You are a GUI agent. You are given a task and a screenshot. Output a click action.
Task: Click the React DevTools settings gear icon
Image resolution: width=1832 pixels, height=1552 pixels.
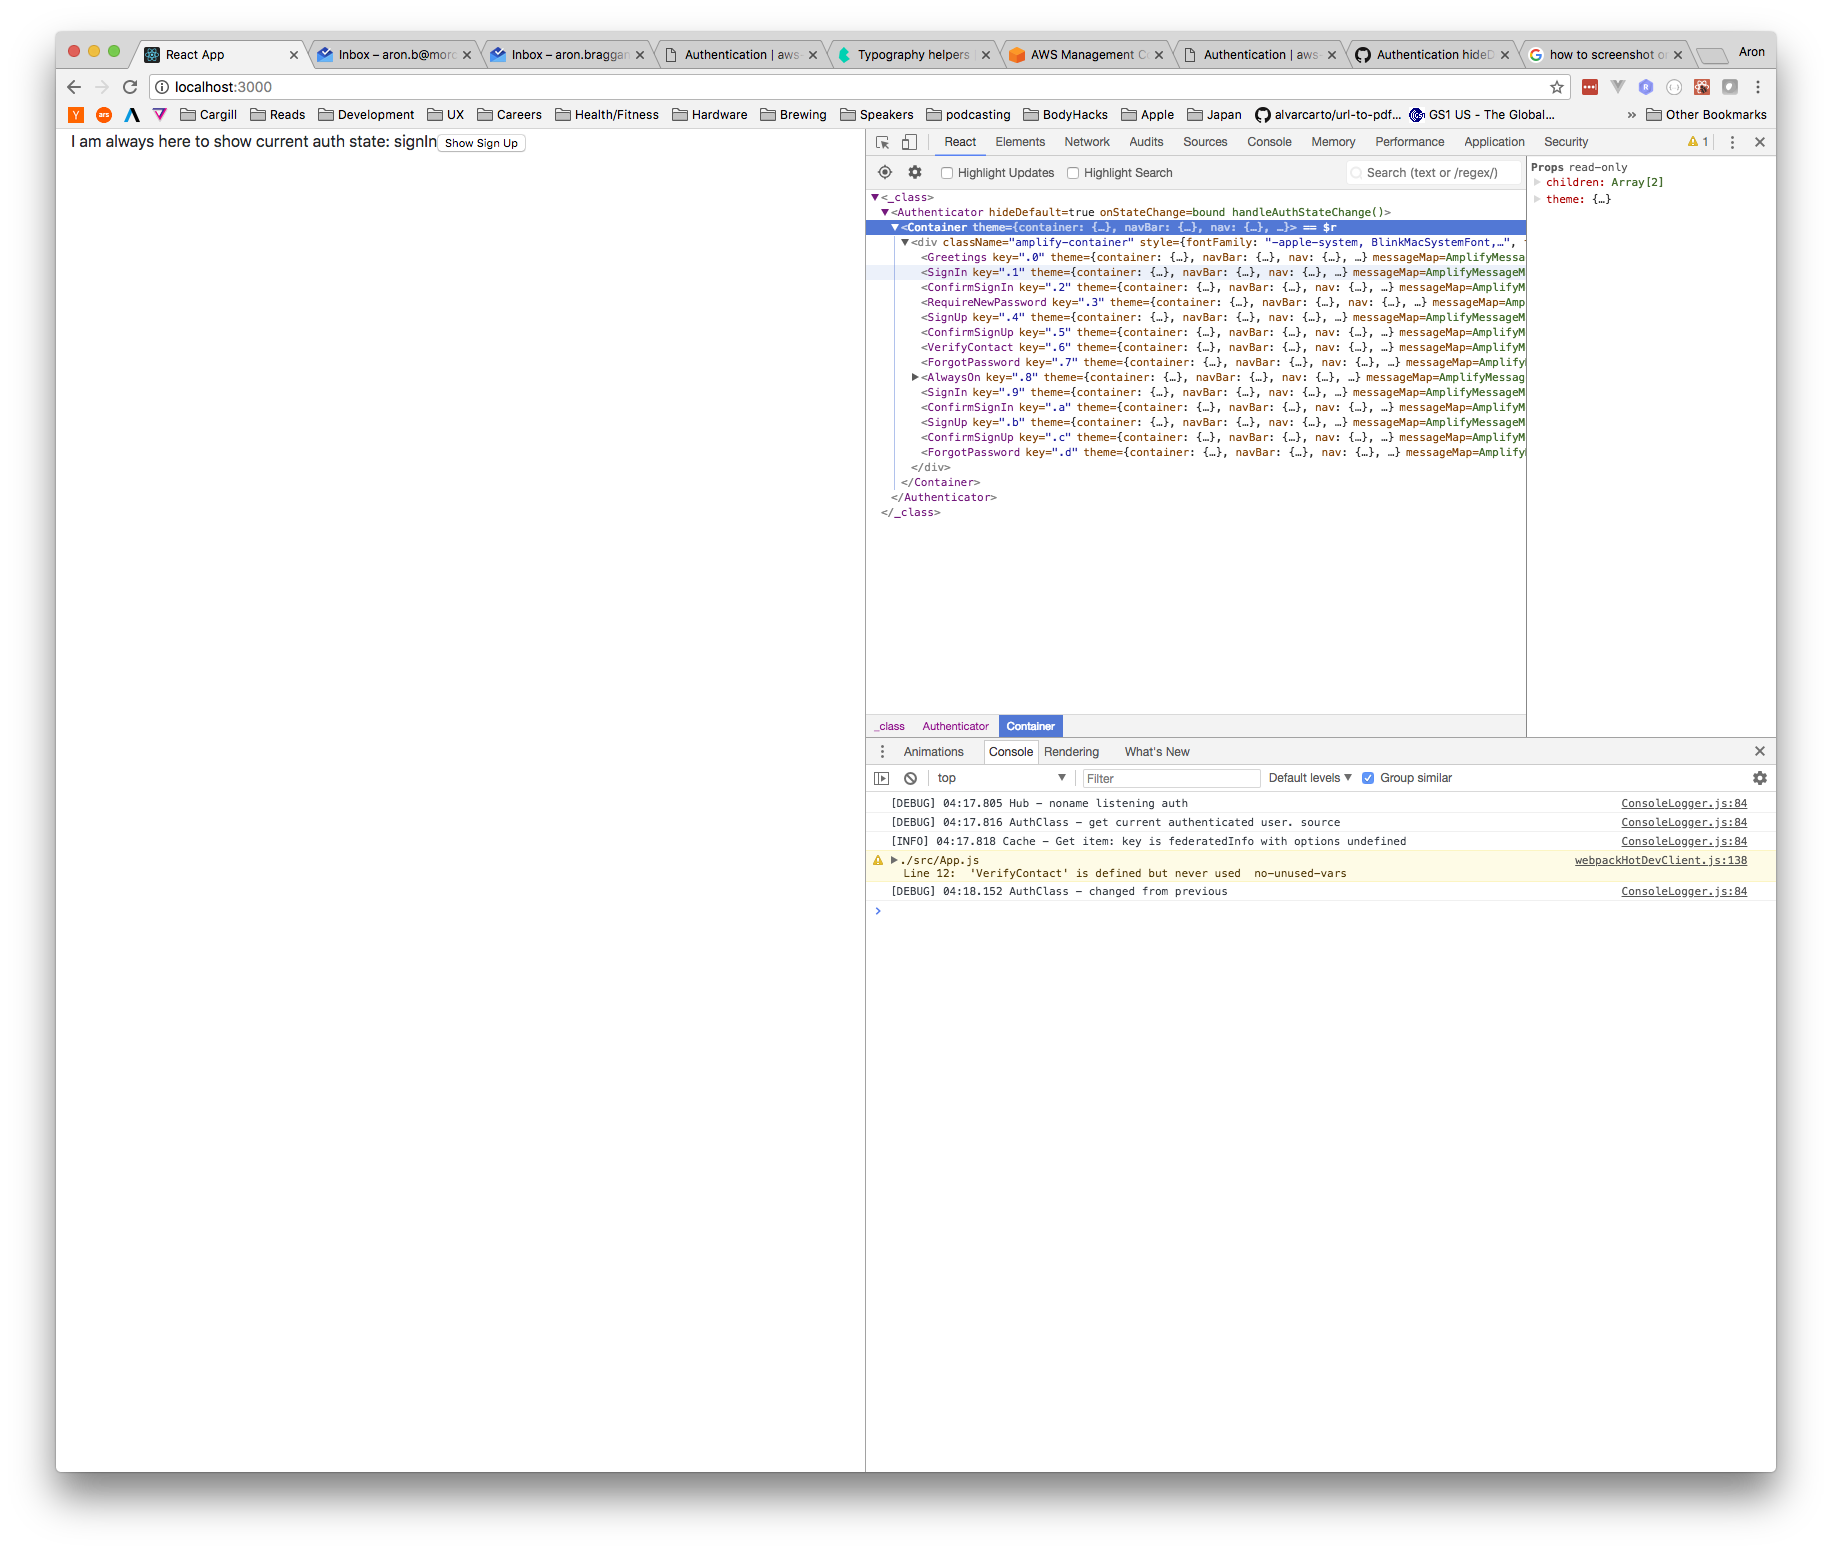pos(915,172)
